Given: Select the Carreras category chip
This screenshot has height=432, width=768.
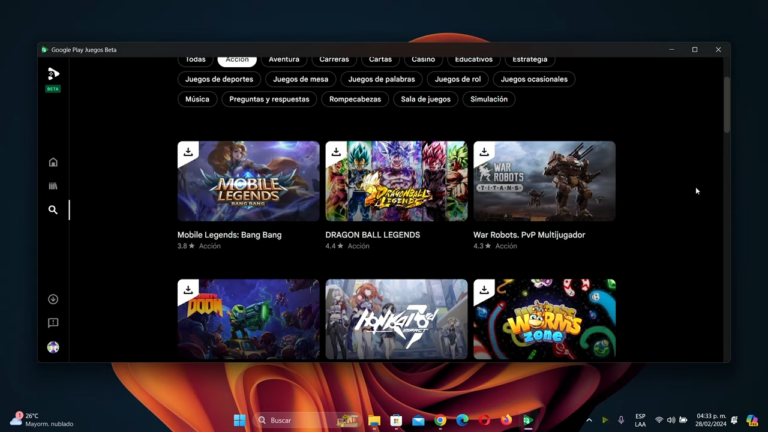Looking at the screenshot, I should pos(334,60).
